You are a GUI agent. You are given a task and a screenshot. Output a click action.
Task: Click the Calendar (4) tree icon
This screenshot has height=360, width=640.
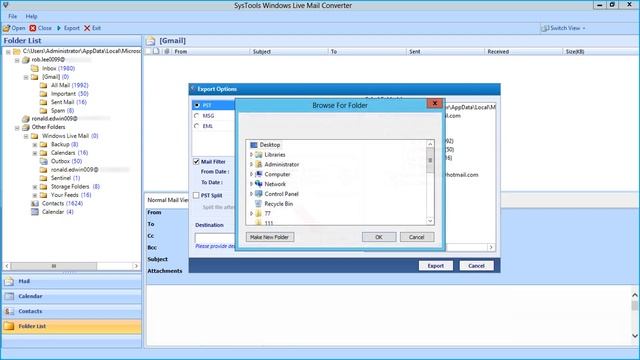click(x=35, y=212)
